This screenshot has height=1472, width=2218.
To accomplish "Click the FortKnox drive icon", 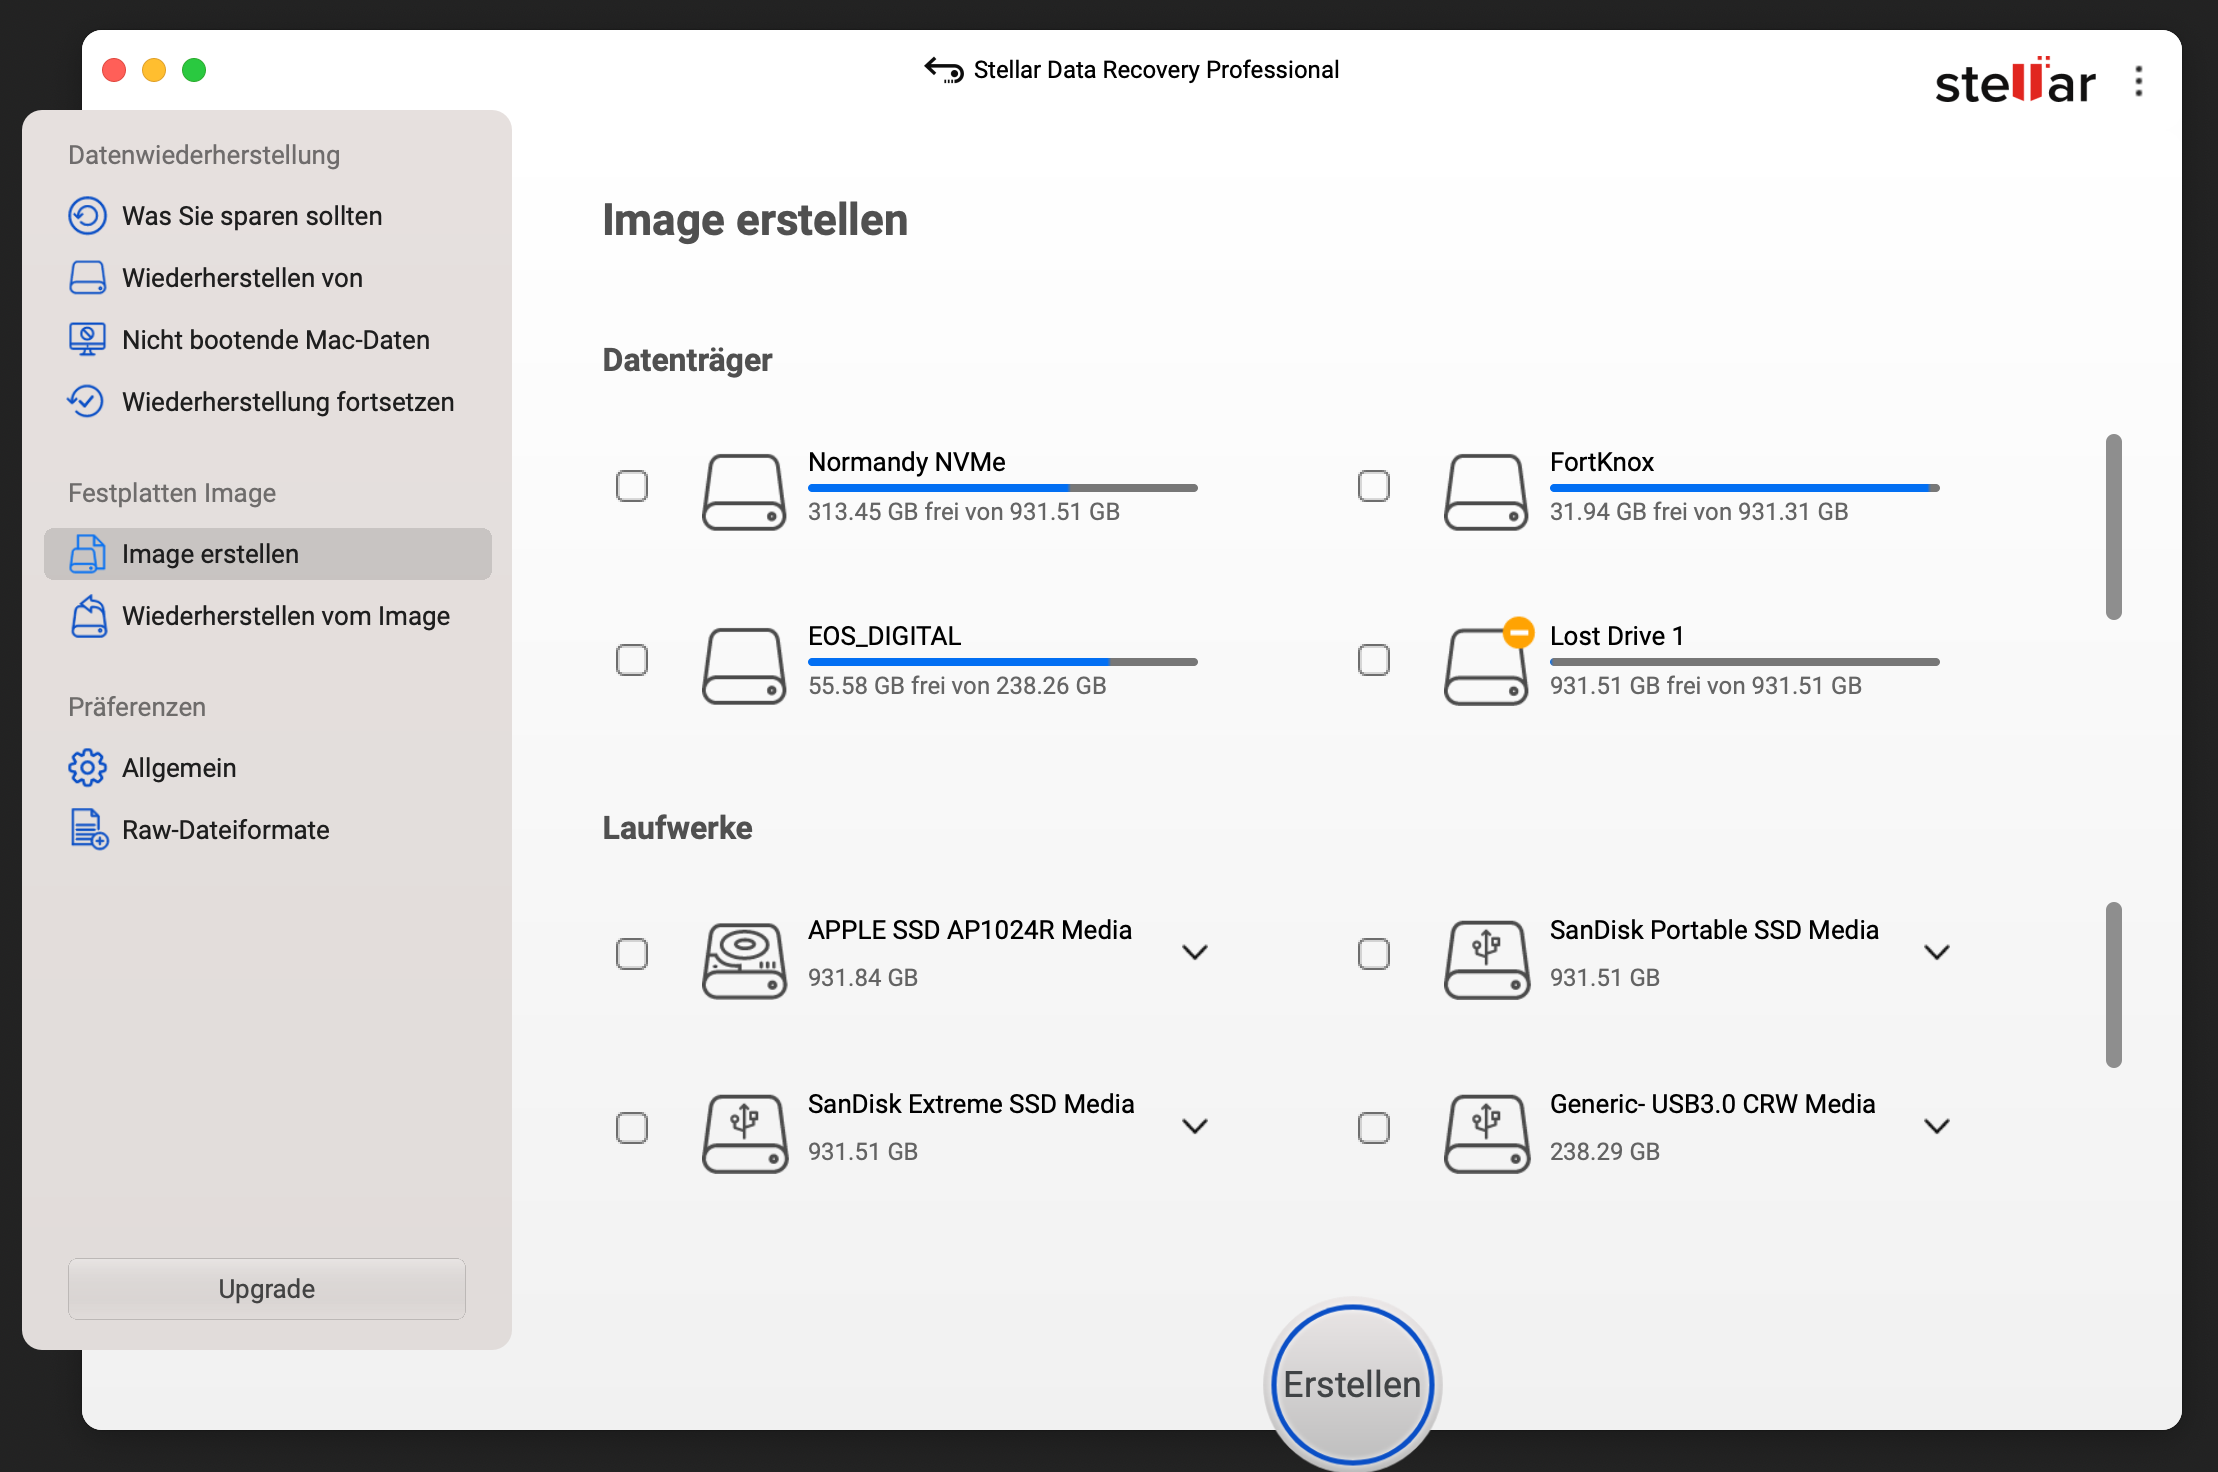I will click(x=1485, y=492).
